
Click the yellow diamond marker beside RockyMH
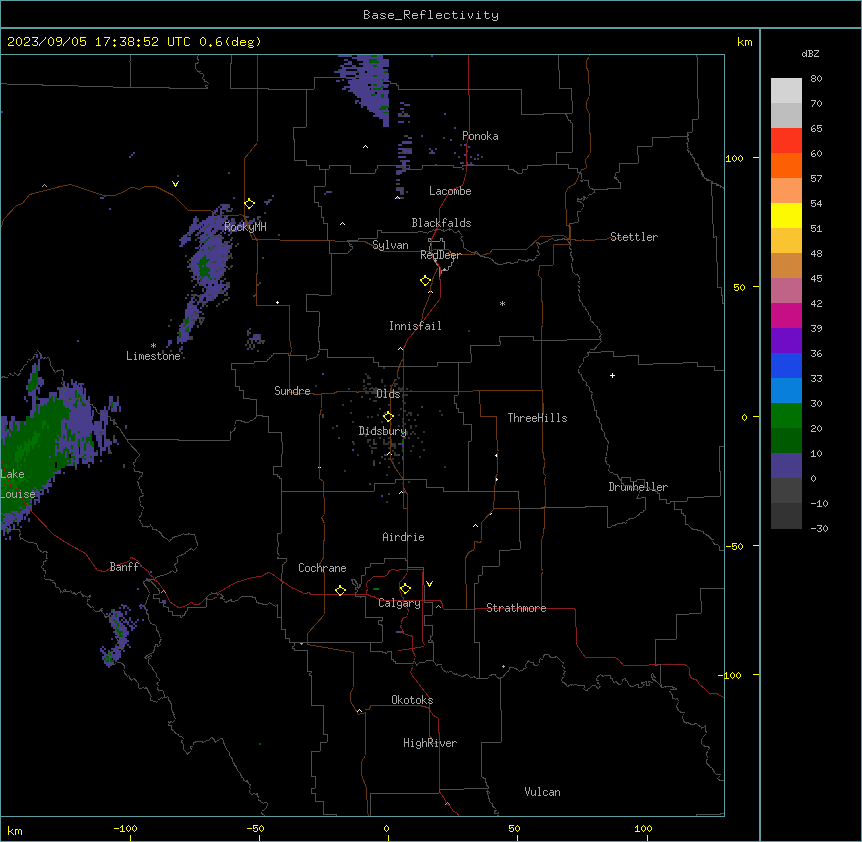click(x=250, y=204)
